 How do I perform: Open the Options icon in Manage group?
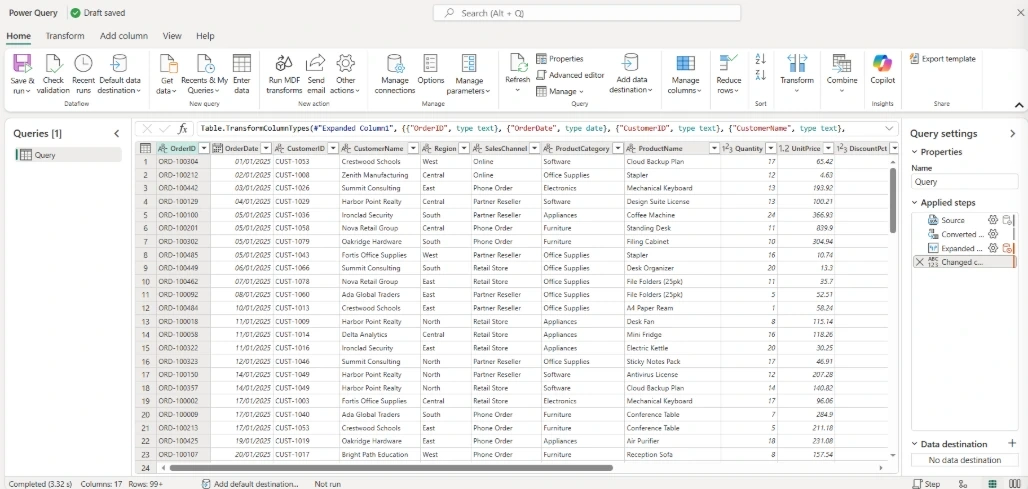(431, 64)
